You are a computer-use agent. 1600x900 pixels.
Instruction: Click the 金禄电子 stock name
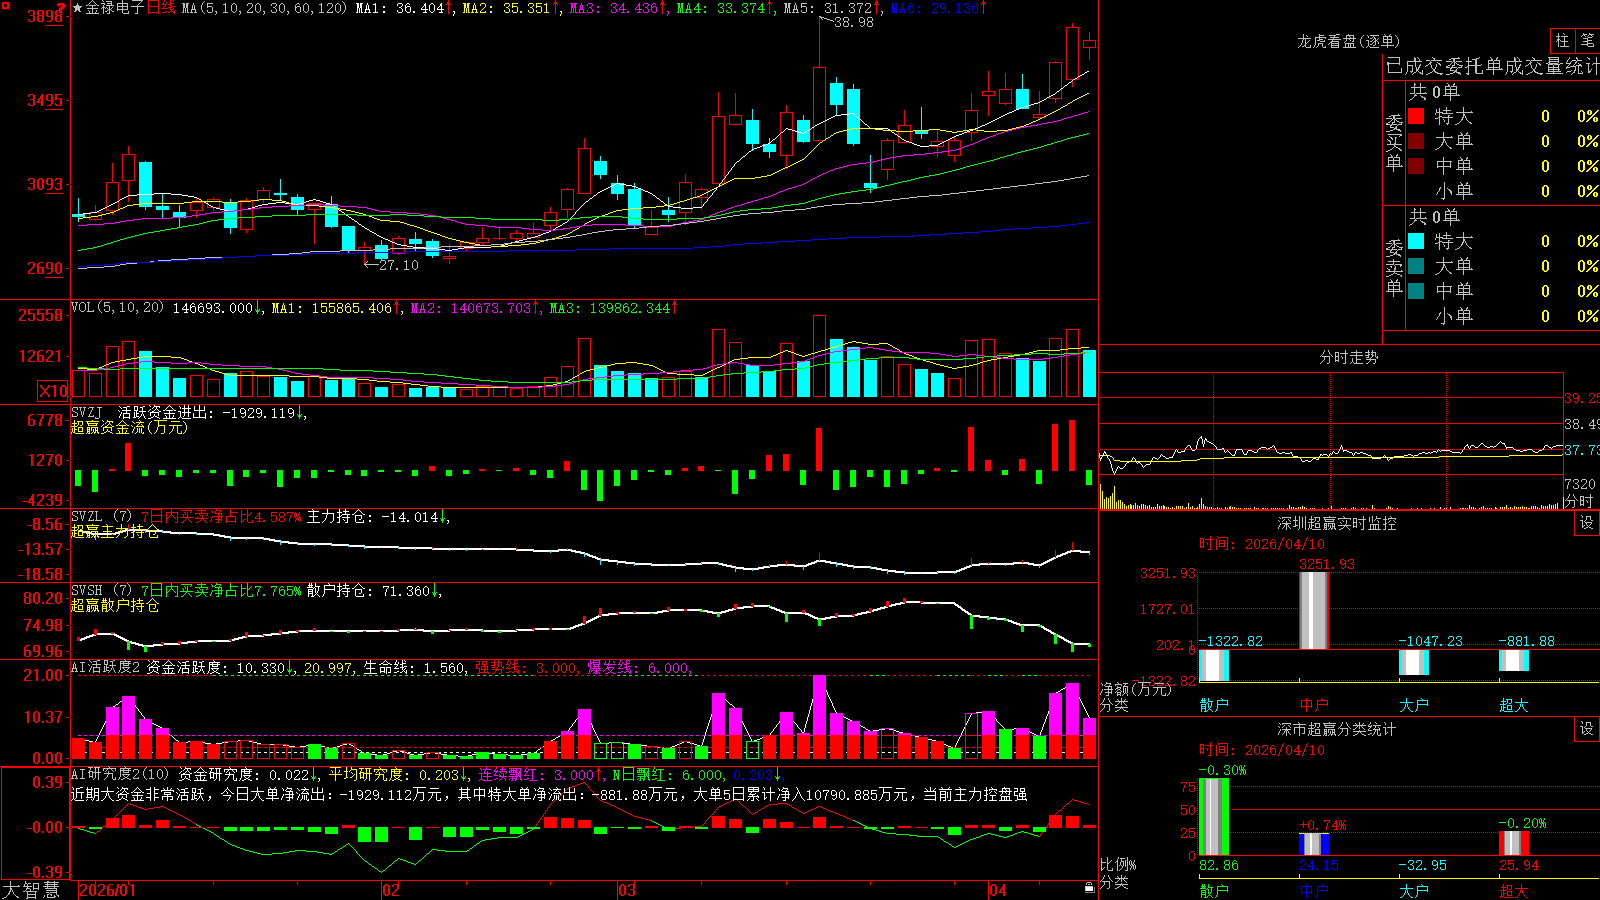coord(115,8)
